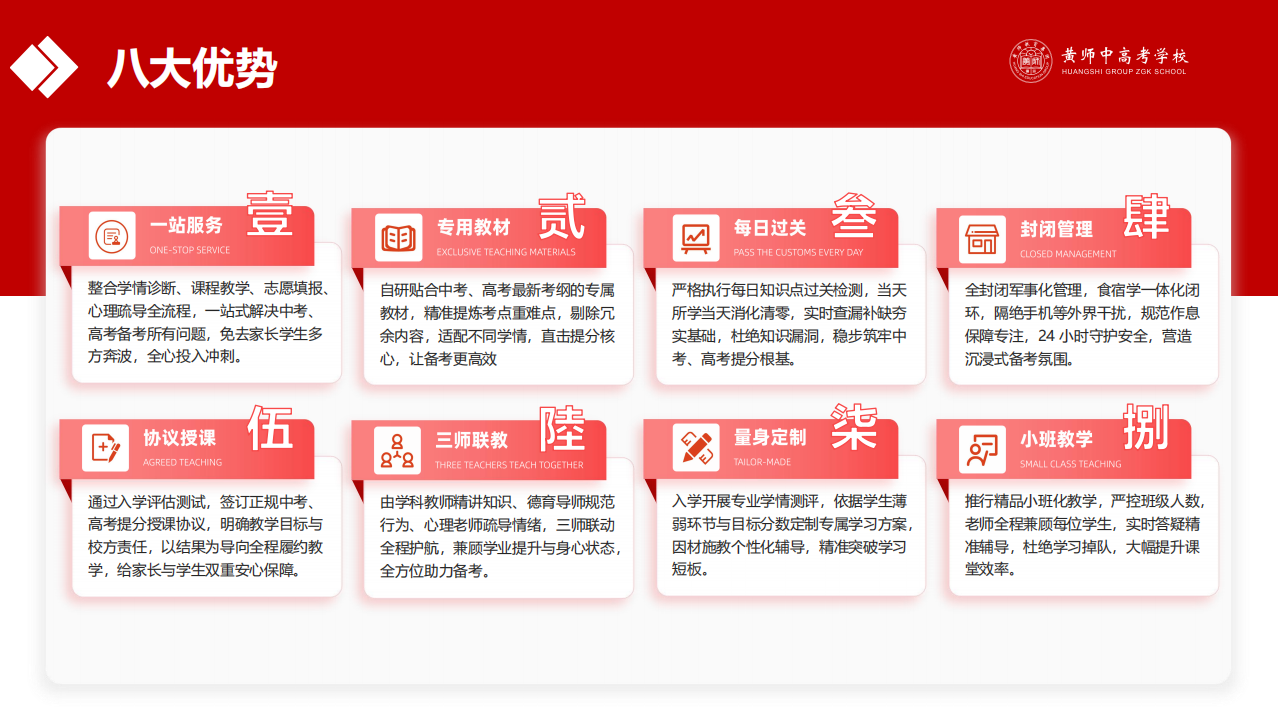Click the paragraph starting 自研贴合中考

[498, 324]
